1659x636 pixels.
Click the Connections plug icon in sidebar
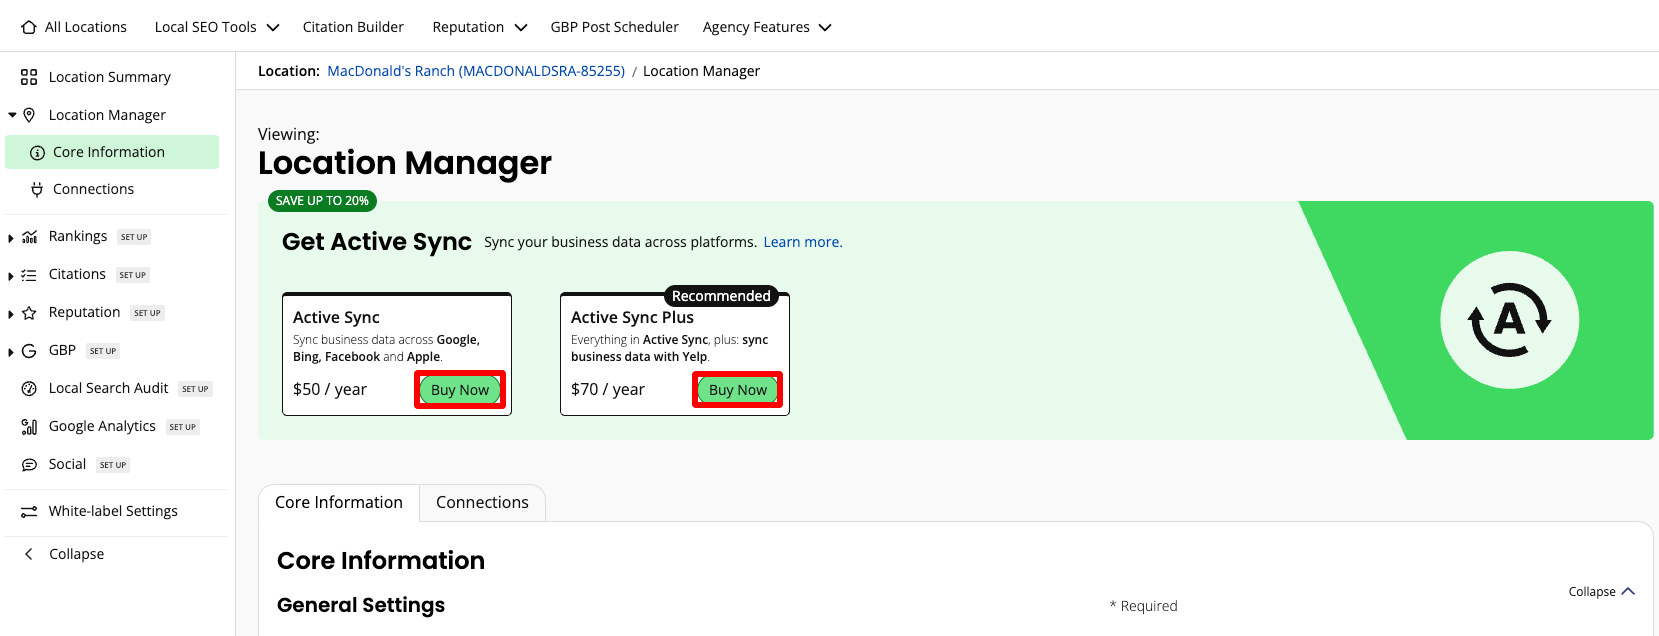tap(37, 189)
